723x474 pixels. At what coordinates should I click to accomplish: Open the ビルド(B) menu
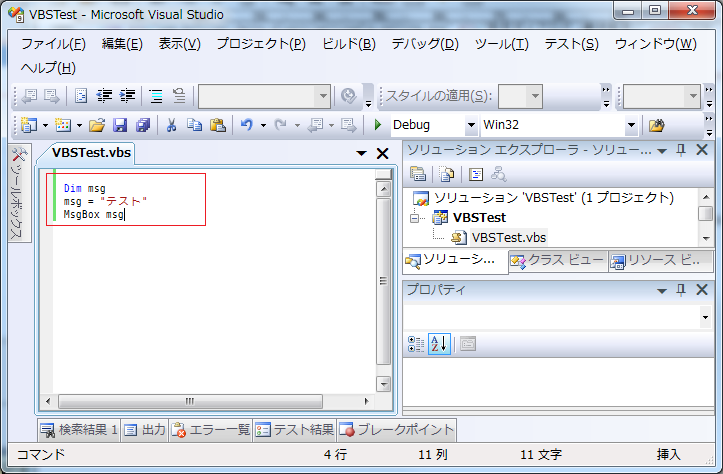tap(349, 44)
